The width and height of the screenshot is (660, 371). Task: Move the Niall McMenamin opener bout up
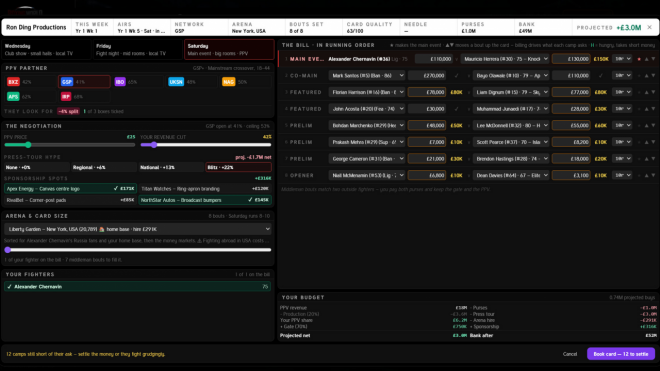[647, 176]
